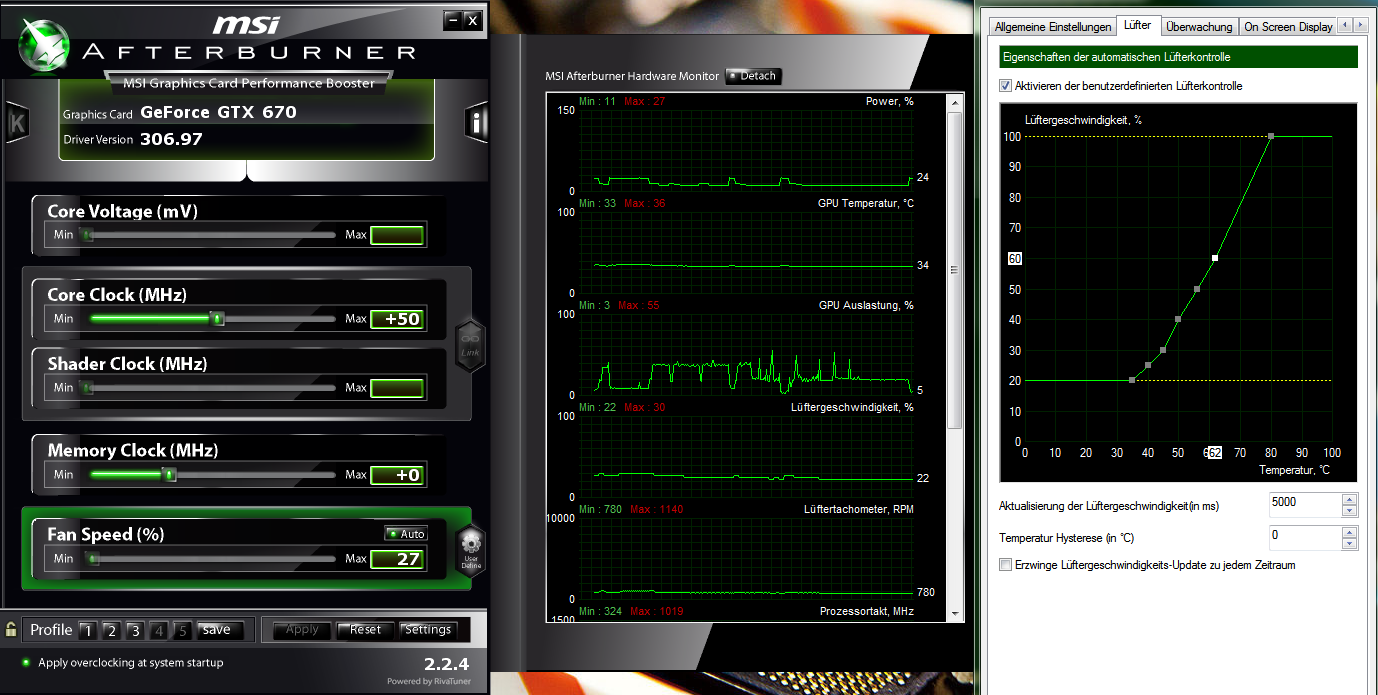Click the Core Clock slider handle
The width and height of the screenshot is (1378, 695).
tap(217, 319)
